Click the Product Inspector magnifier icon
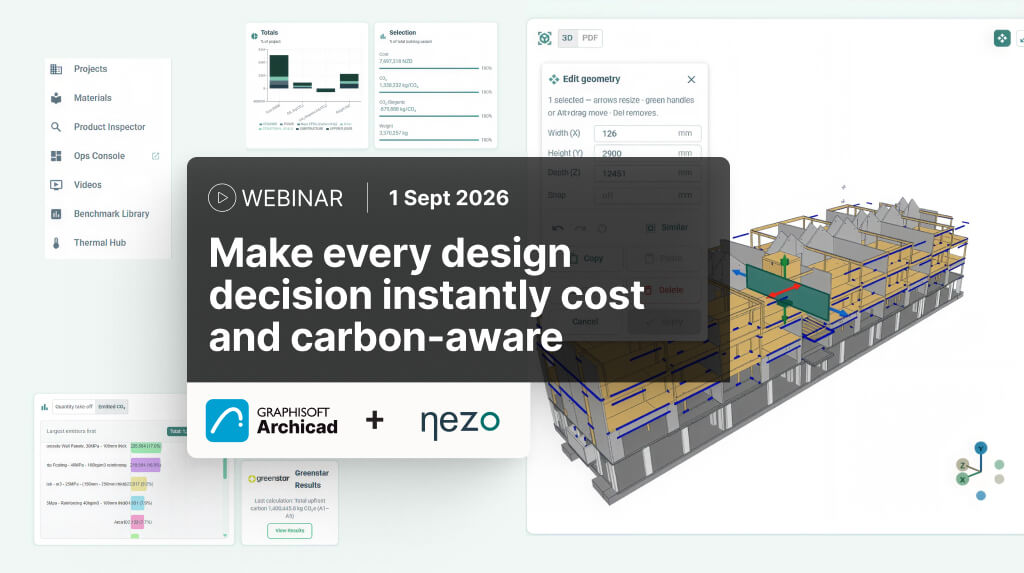Viewport: 1024px width, 573px height. pos(56,127)
